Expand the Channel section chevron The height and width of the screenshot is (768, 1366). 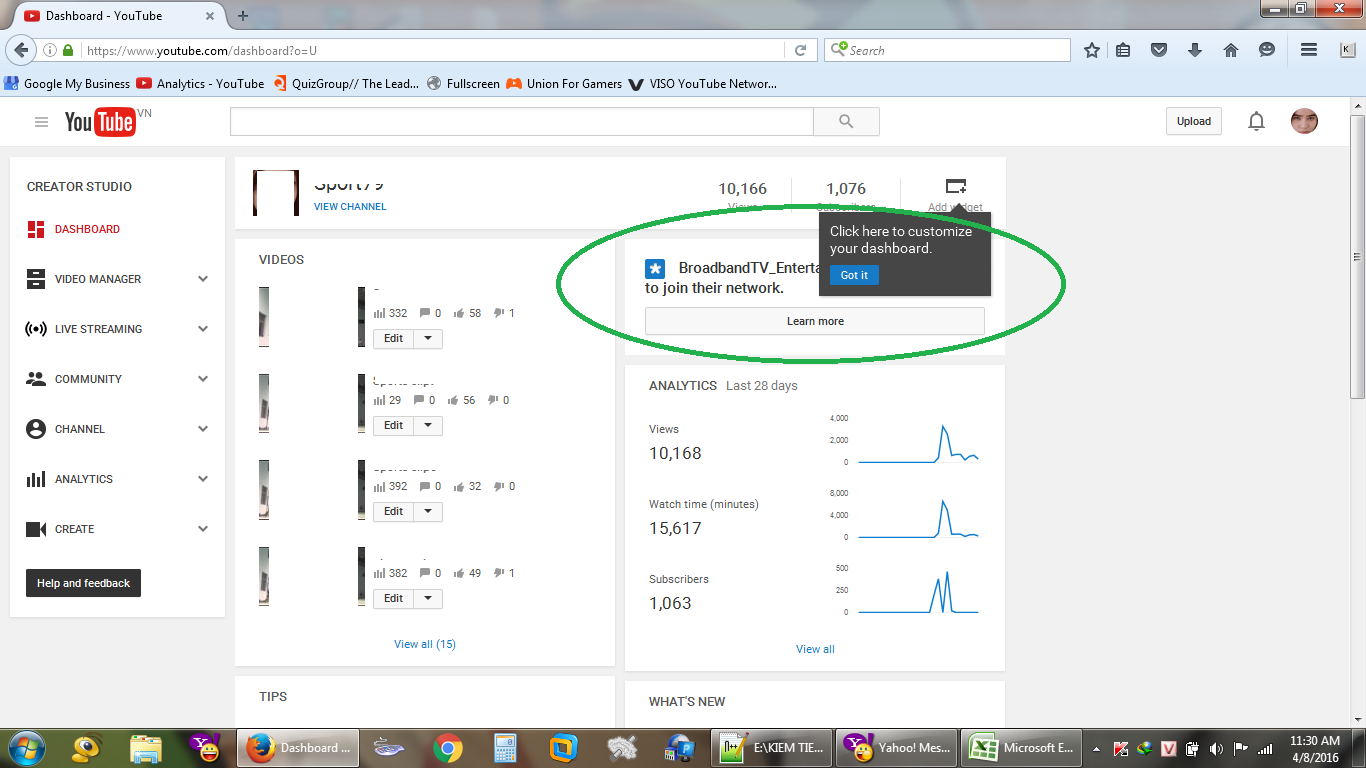(x=203, y=429)
